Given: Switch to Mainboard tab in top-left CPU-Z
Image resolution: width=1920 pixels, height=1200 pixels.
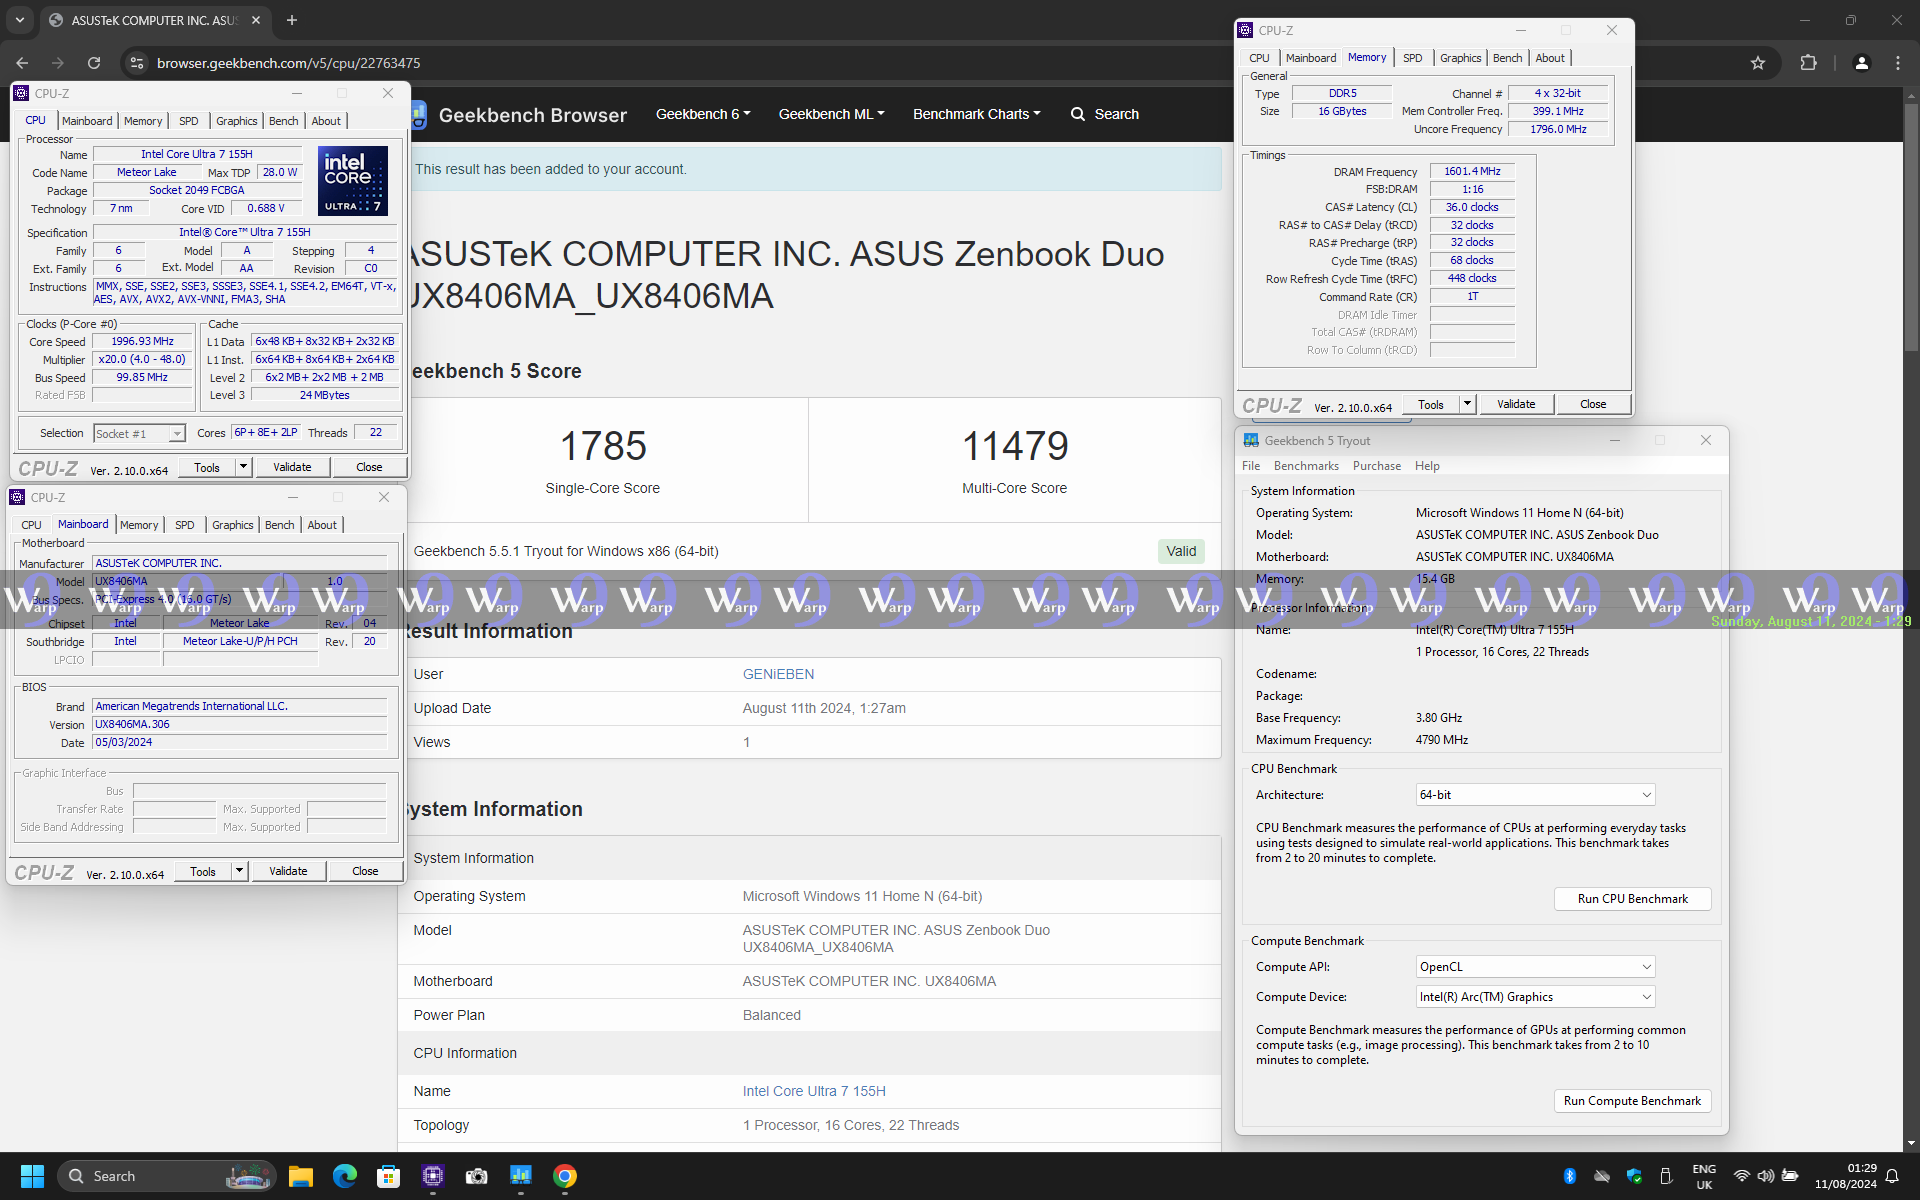Looking at the screenshot, I should coord(87,121).
